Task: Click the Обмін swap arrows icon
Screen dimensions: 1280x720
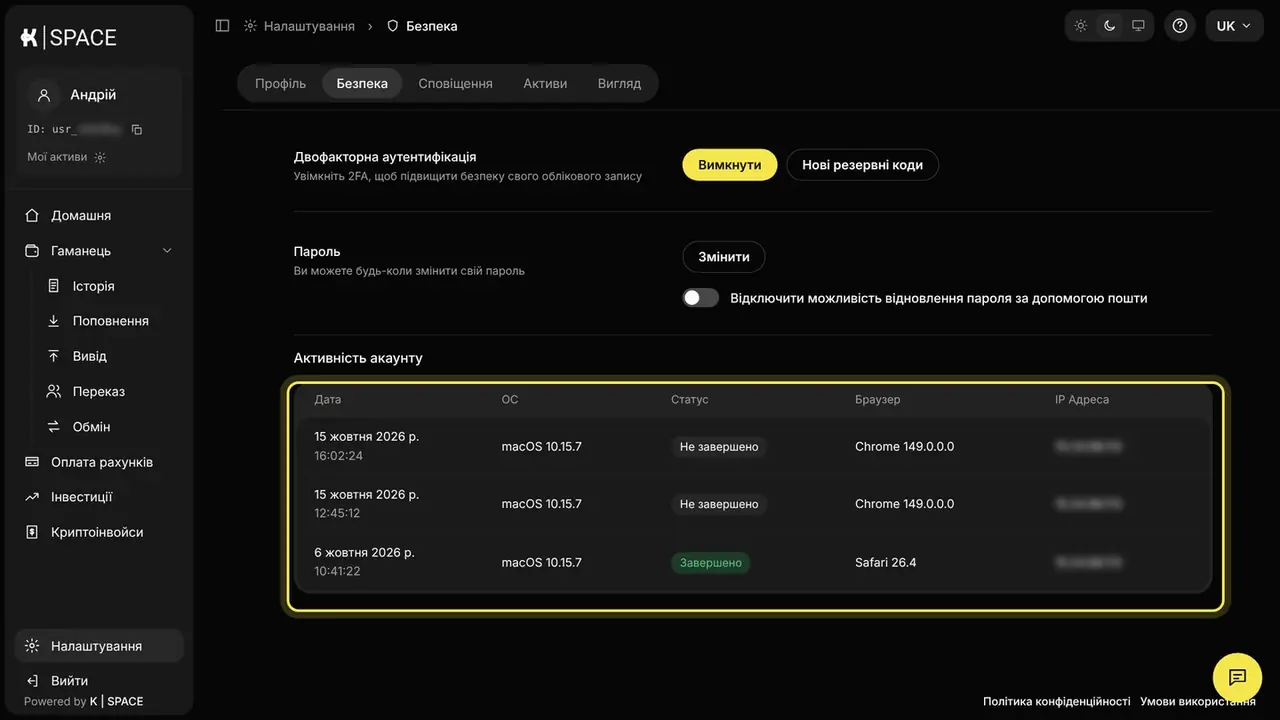Action: (54, 427)
